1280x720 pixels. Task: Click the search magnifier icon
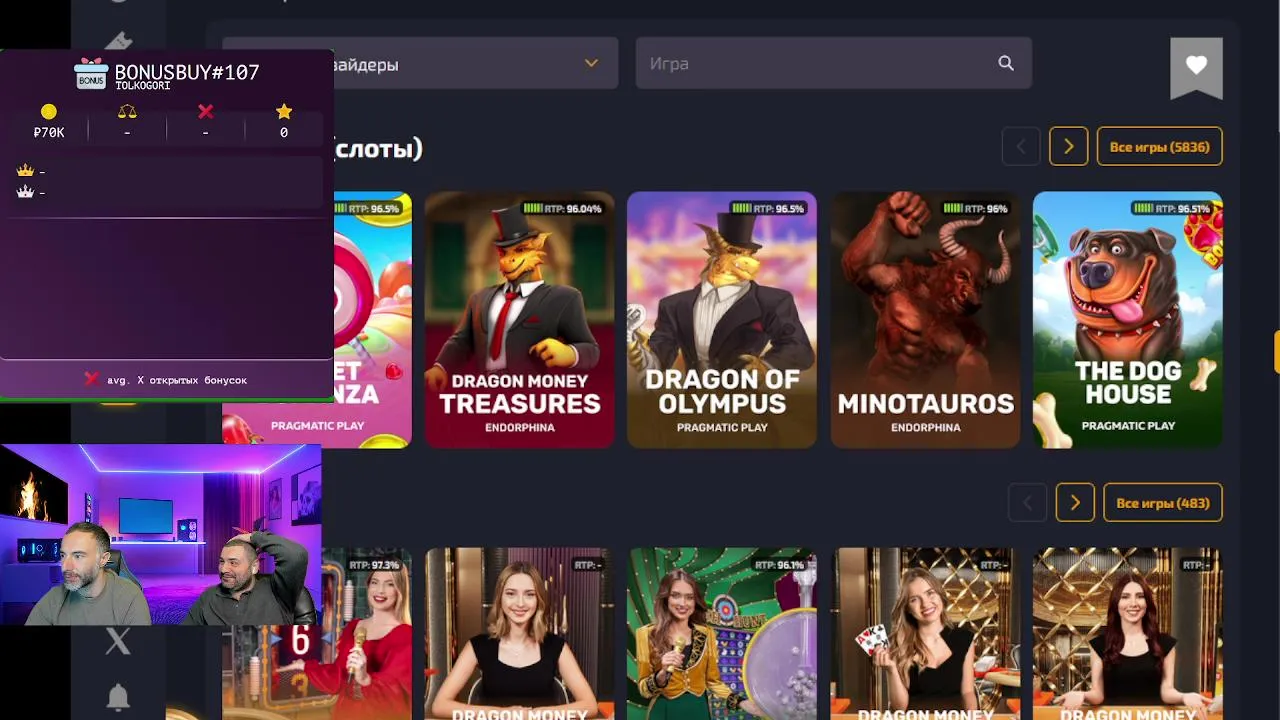(1006, 63)
